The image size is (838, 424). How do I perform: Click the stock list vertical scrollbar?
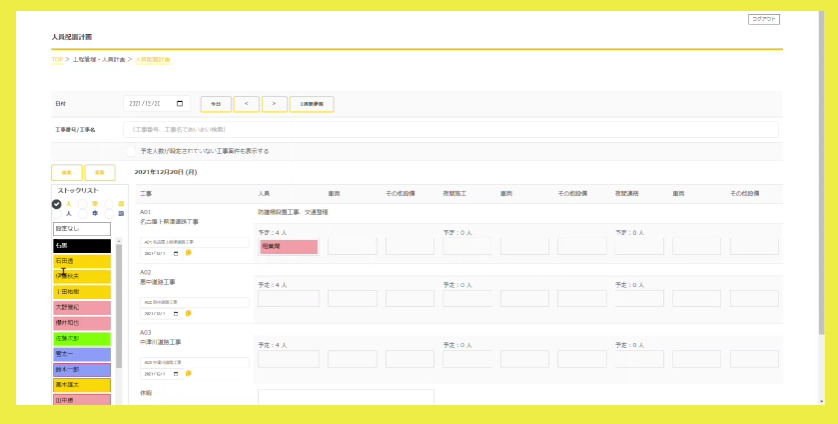tap(118, 320)
